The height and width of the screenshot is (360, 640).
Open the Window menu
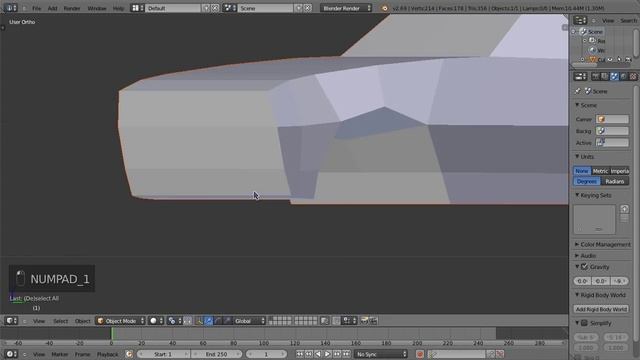click(97, 8)
